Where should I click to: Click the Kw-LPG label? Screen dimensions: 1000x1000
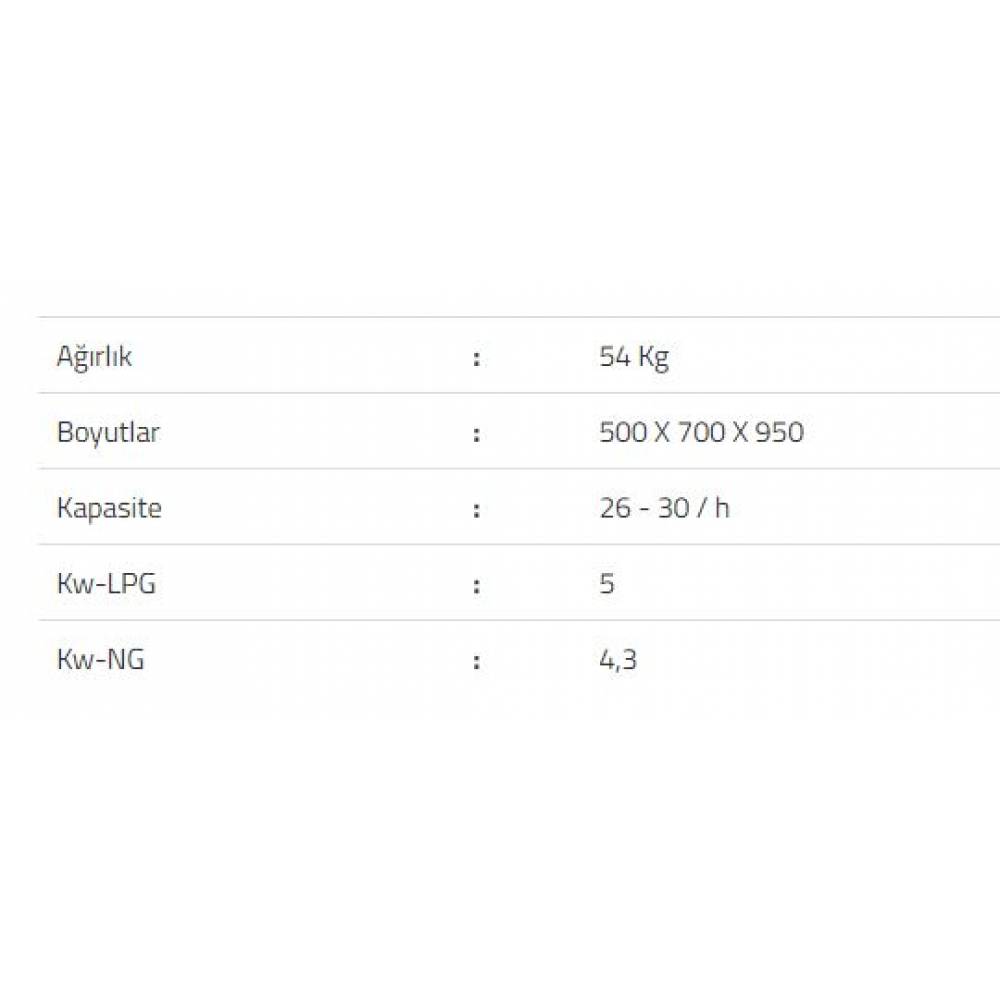tap(106, 584)
